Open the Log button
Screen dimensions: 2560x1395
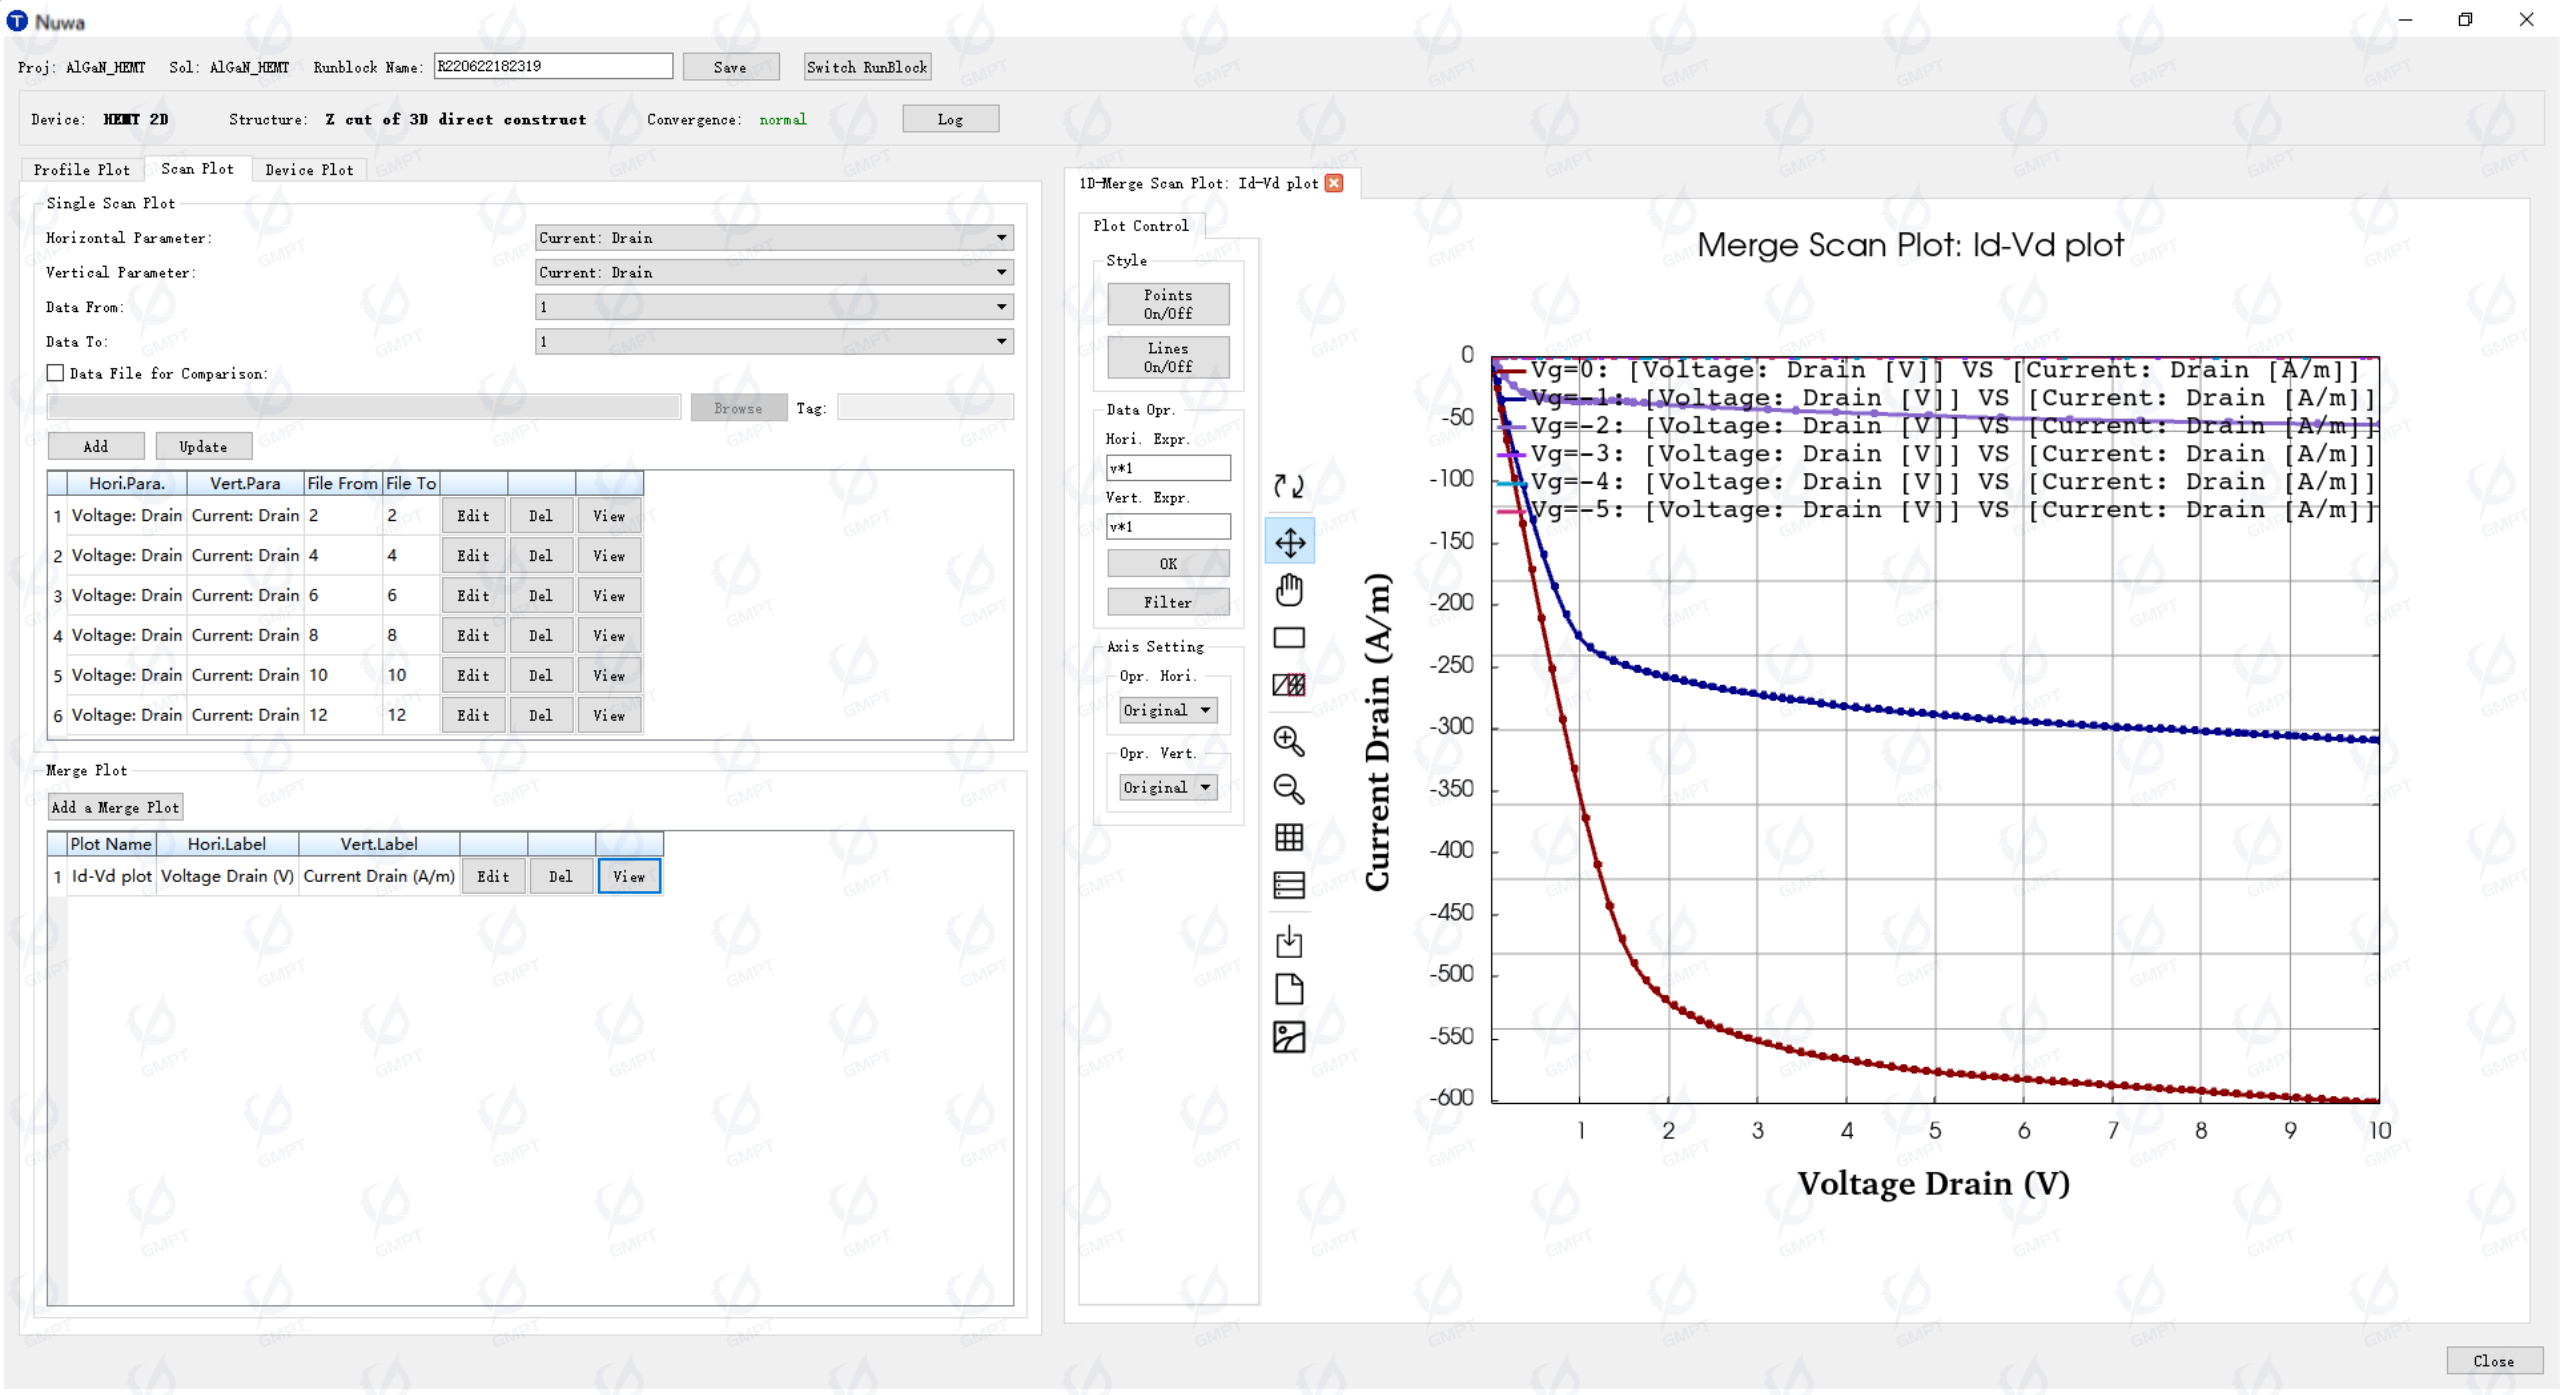tap(950, 119)
